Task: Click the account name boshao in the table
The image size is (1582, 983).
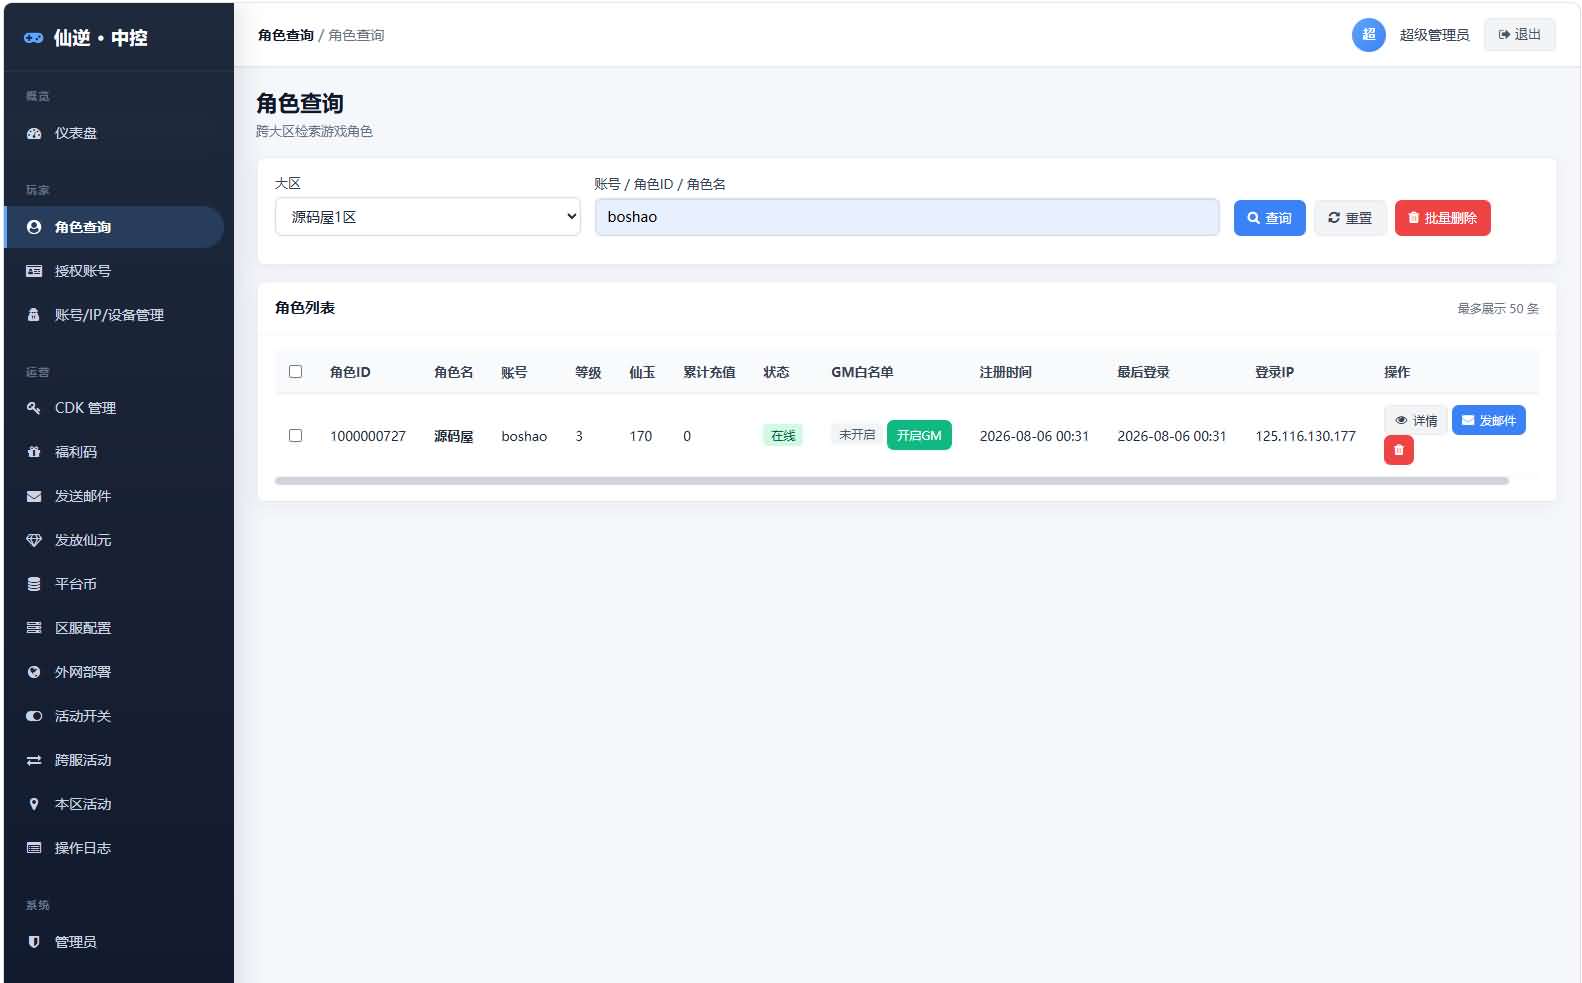Action: point(524,436)
